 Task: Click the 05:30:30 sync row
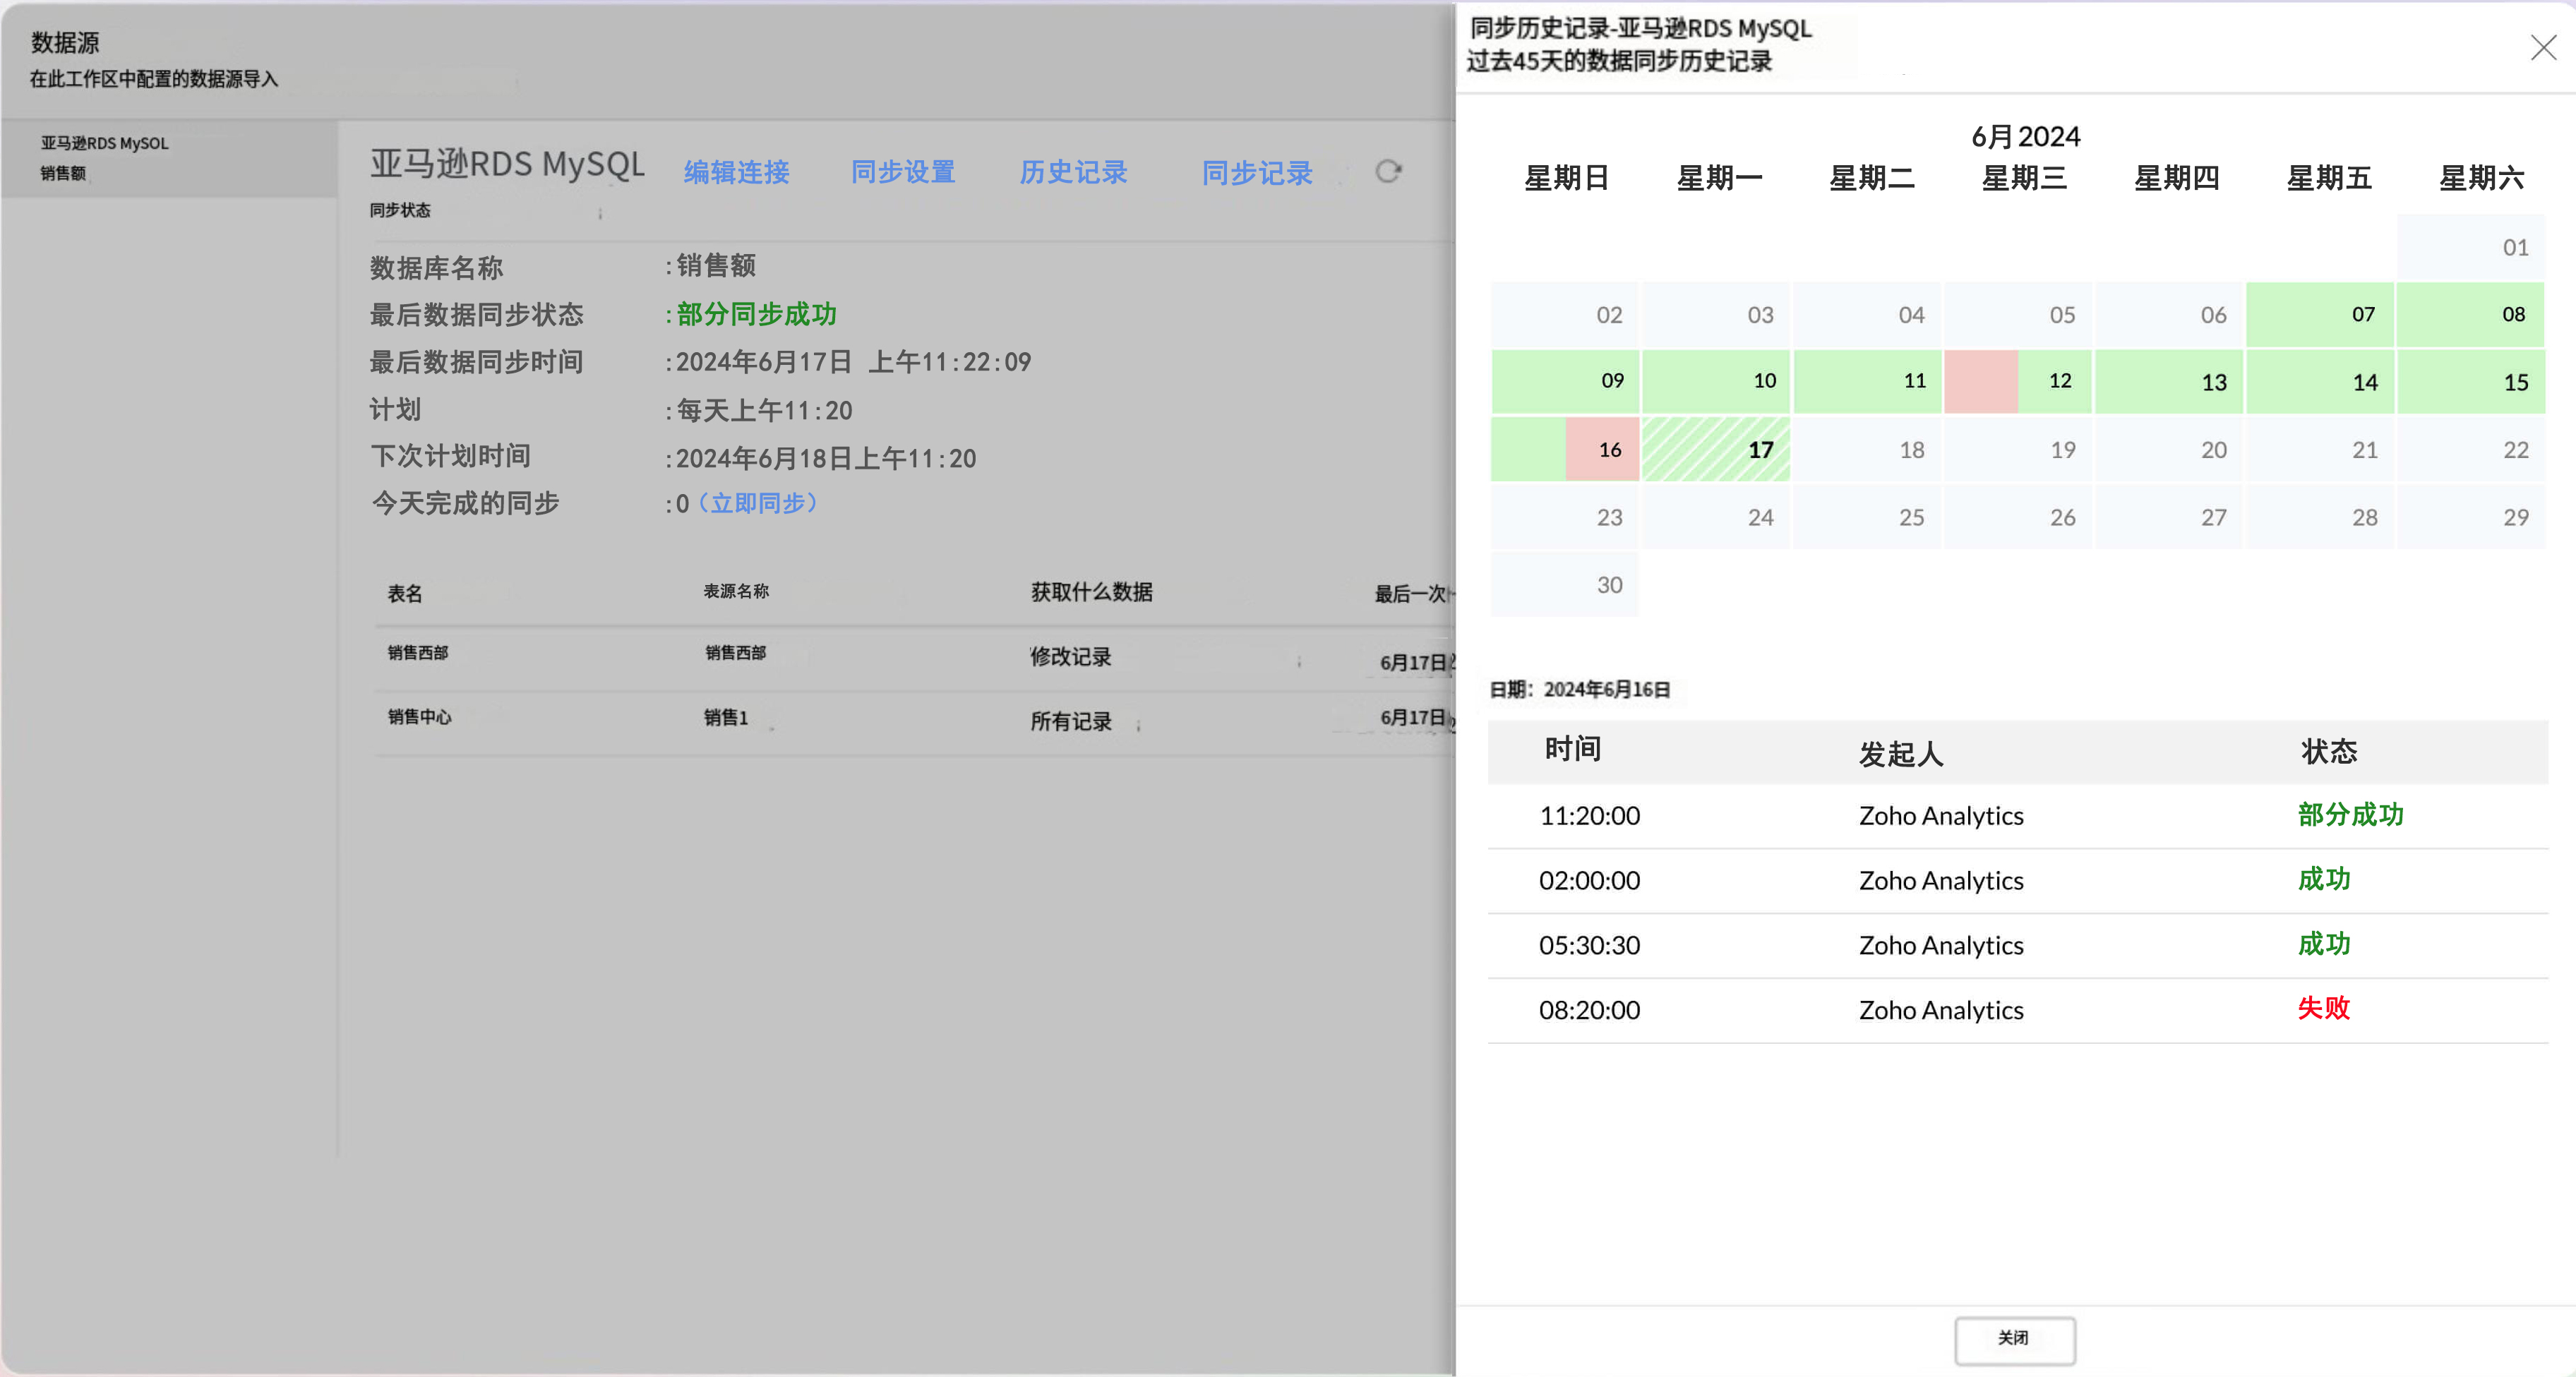tap(2018, 946)
